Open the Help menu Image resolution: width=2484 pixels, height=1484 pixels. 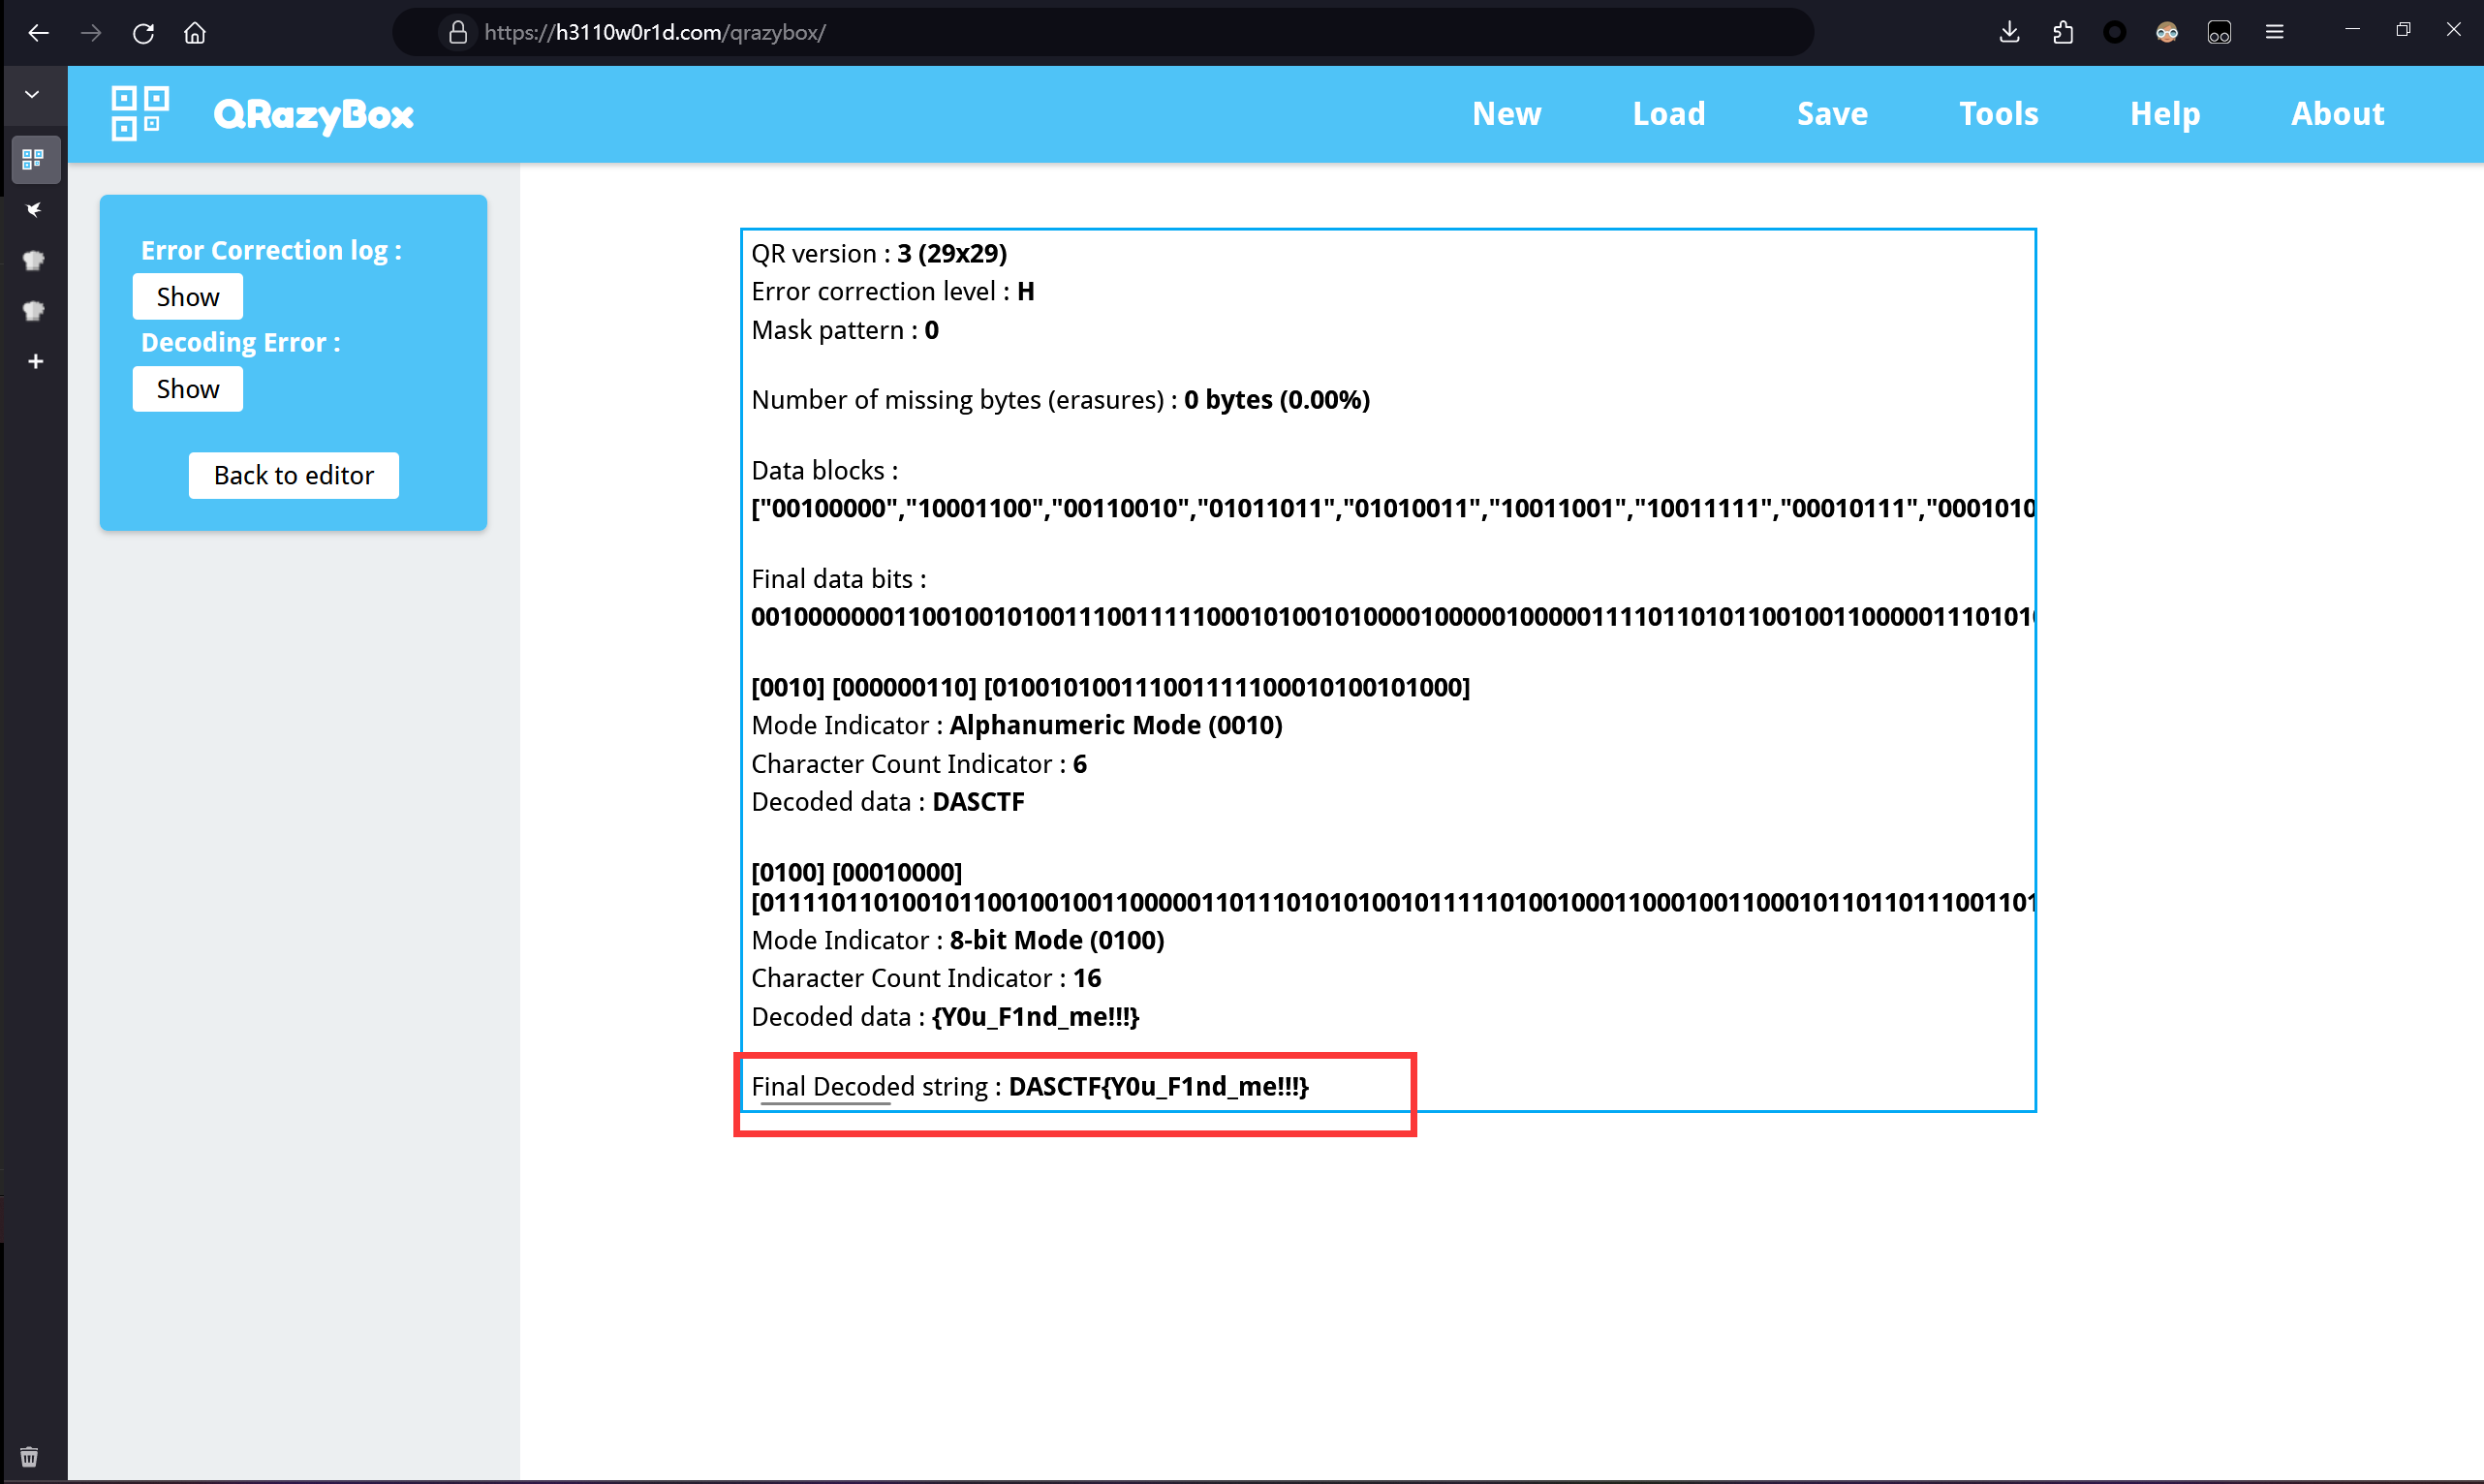(2165, 114)
